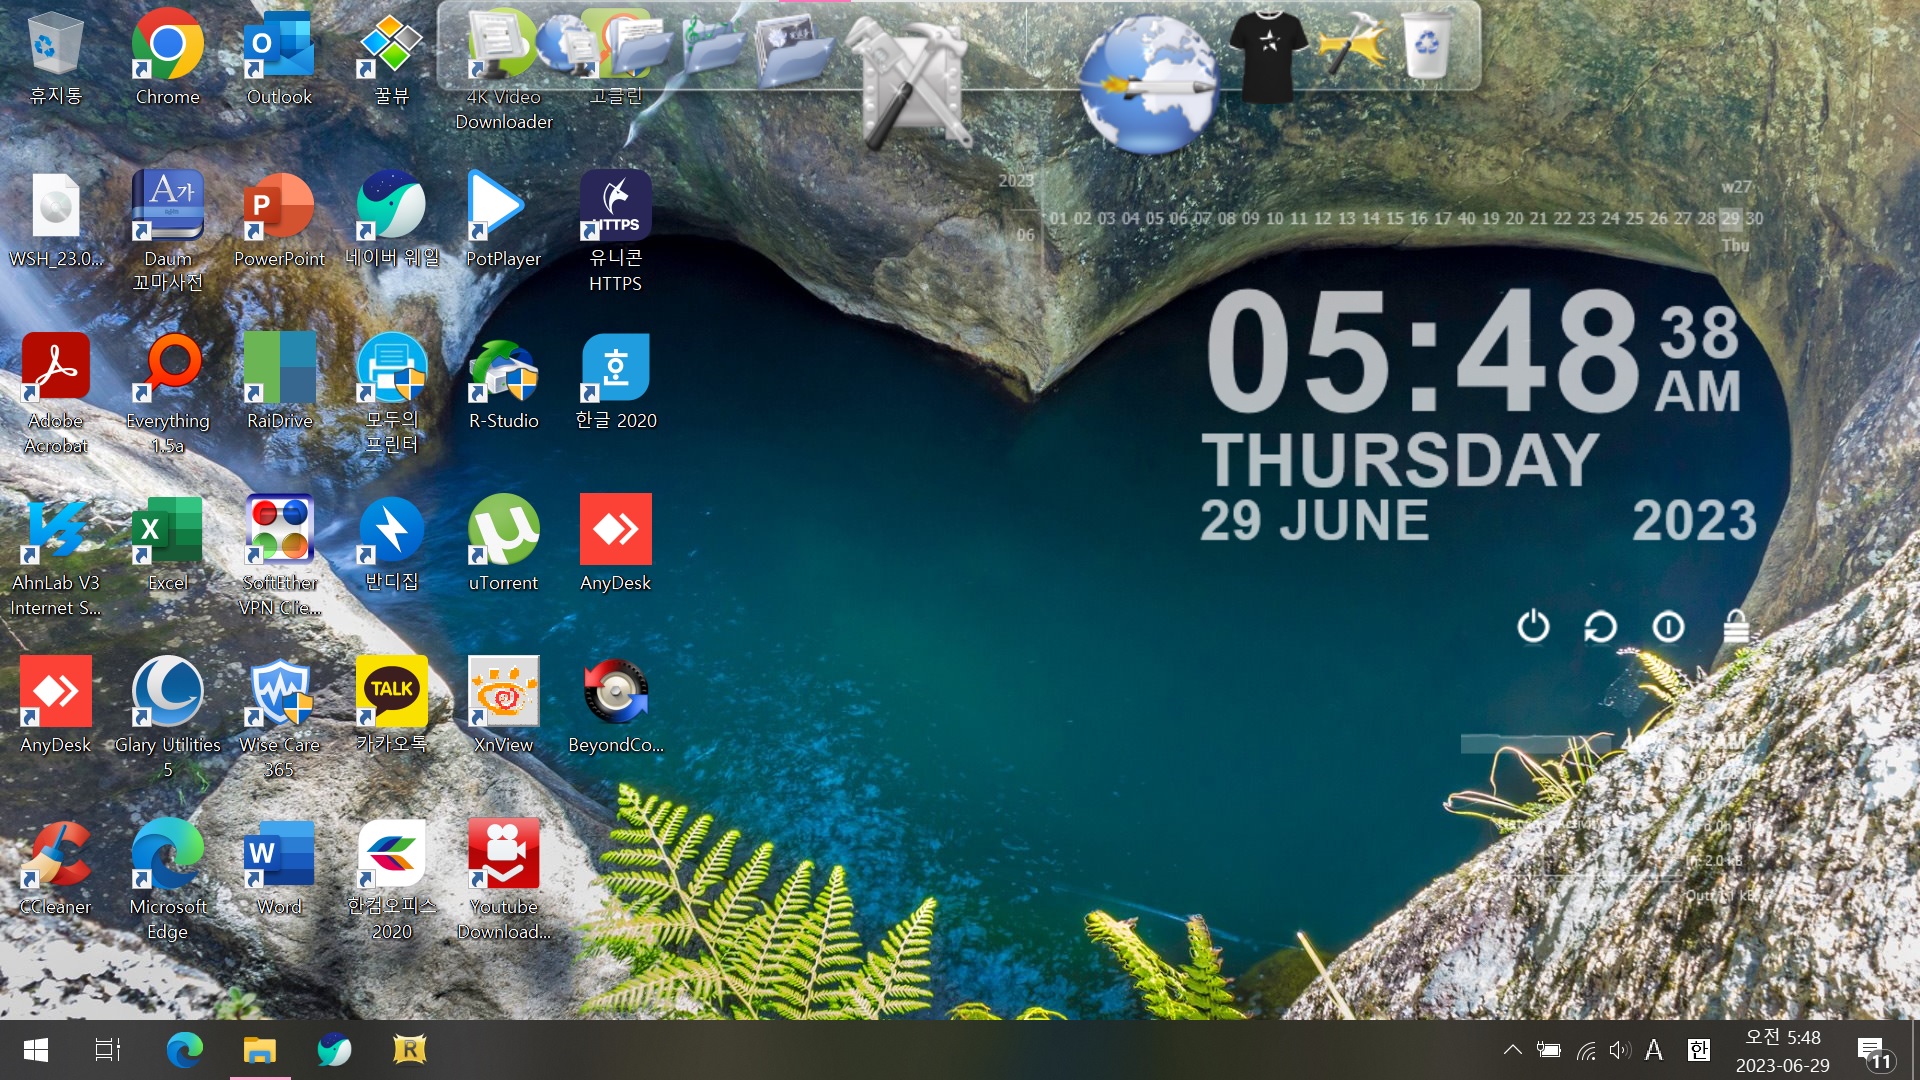Open the dock's recycle bin icon
1920x1080 pixels.
tap(1427, 46)
